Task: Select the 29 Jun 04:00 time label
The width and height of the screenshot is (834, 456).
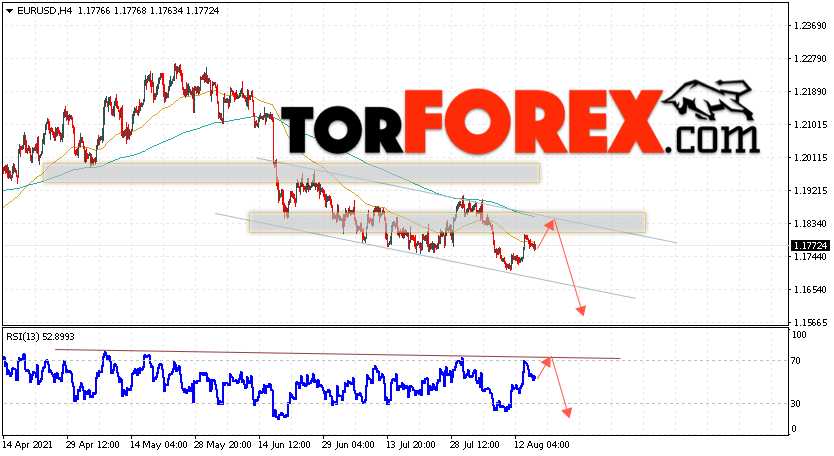Action: pyautogui.click(x=348, y=444)
